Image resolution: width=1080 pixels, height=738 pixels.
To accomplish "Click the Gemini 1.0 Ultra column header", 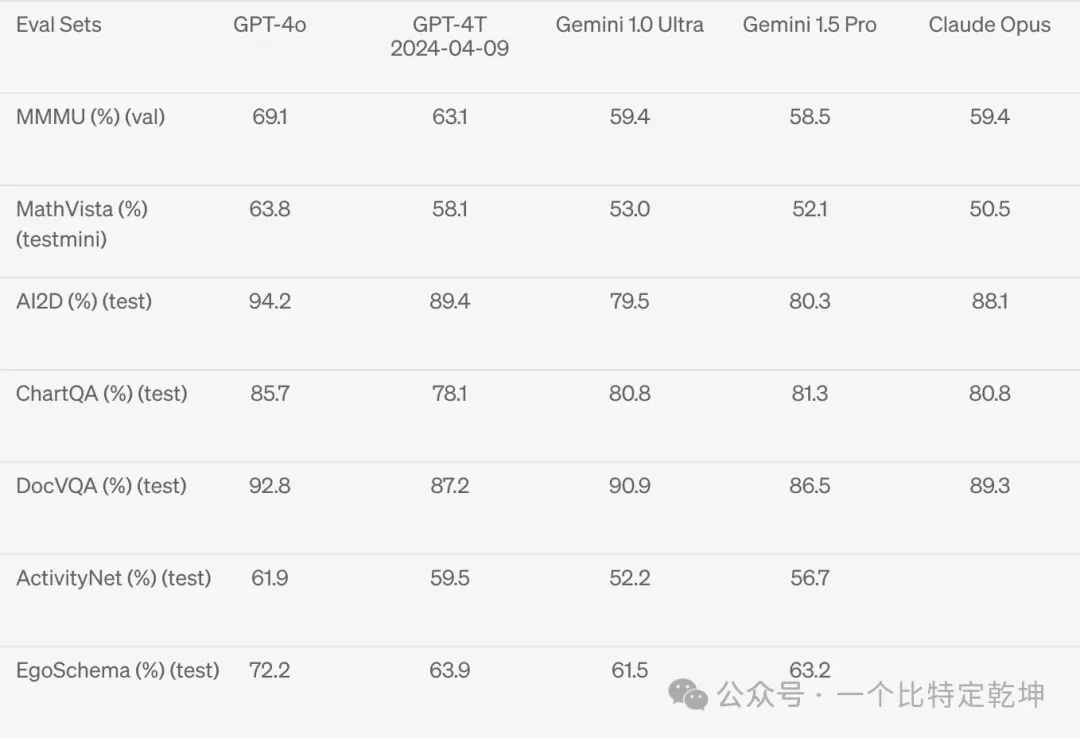I will click(x=630, y=25).
